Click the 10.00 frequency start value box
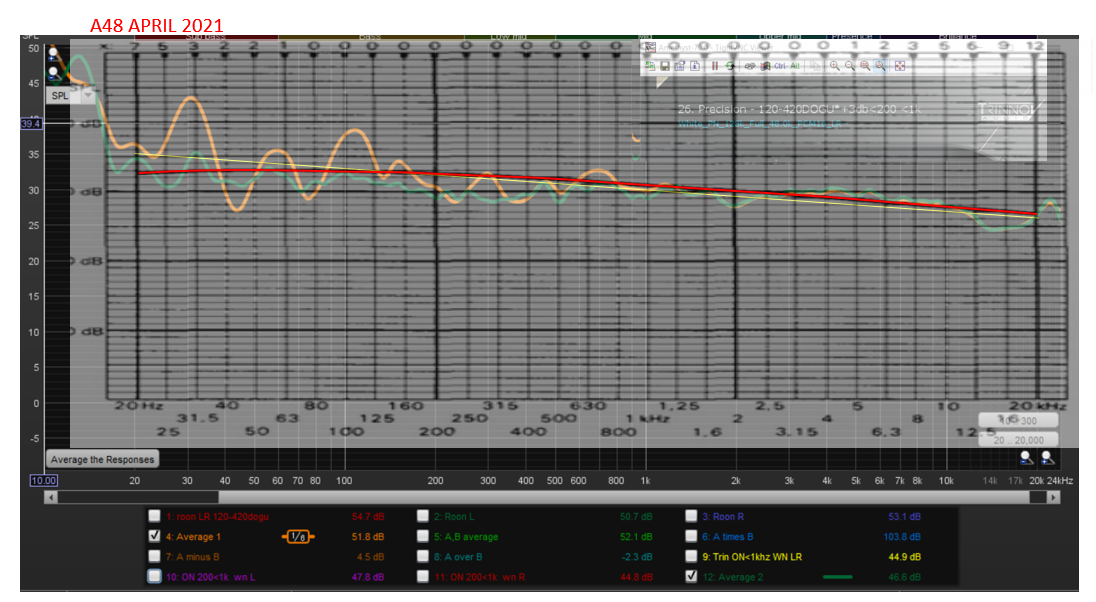 point(43,480)
